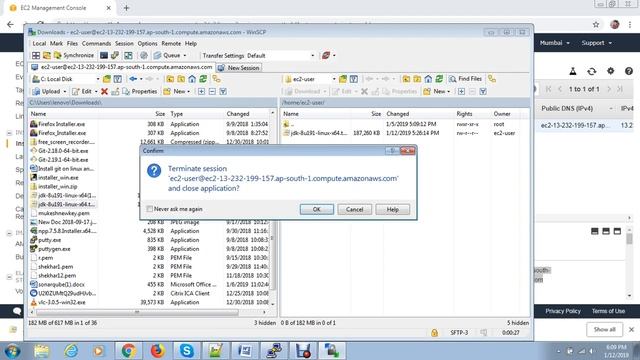Click the Synchronize toolbar button
This screenshot has height=360, width=640.
coord(74,55)
